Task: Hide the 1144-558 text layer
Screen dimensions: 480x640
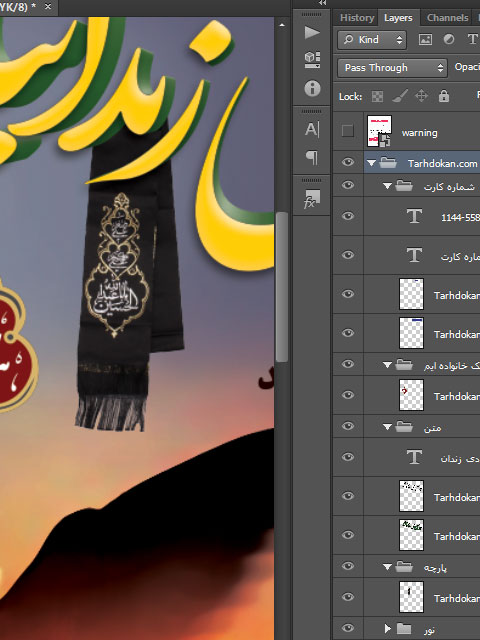Action: coord(348,216)
